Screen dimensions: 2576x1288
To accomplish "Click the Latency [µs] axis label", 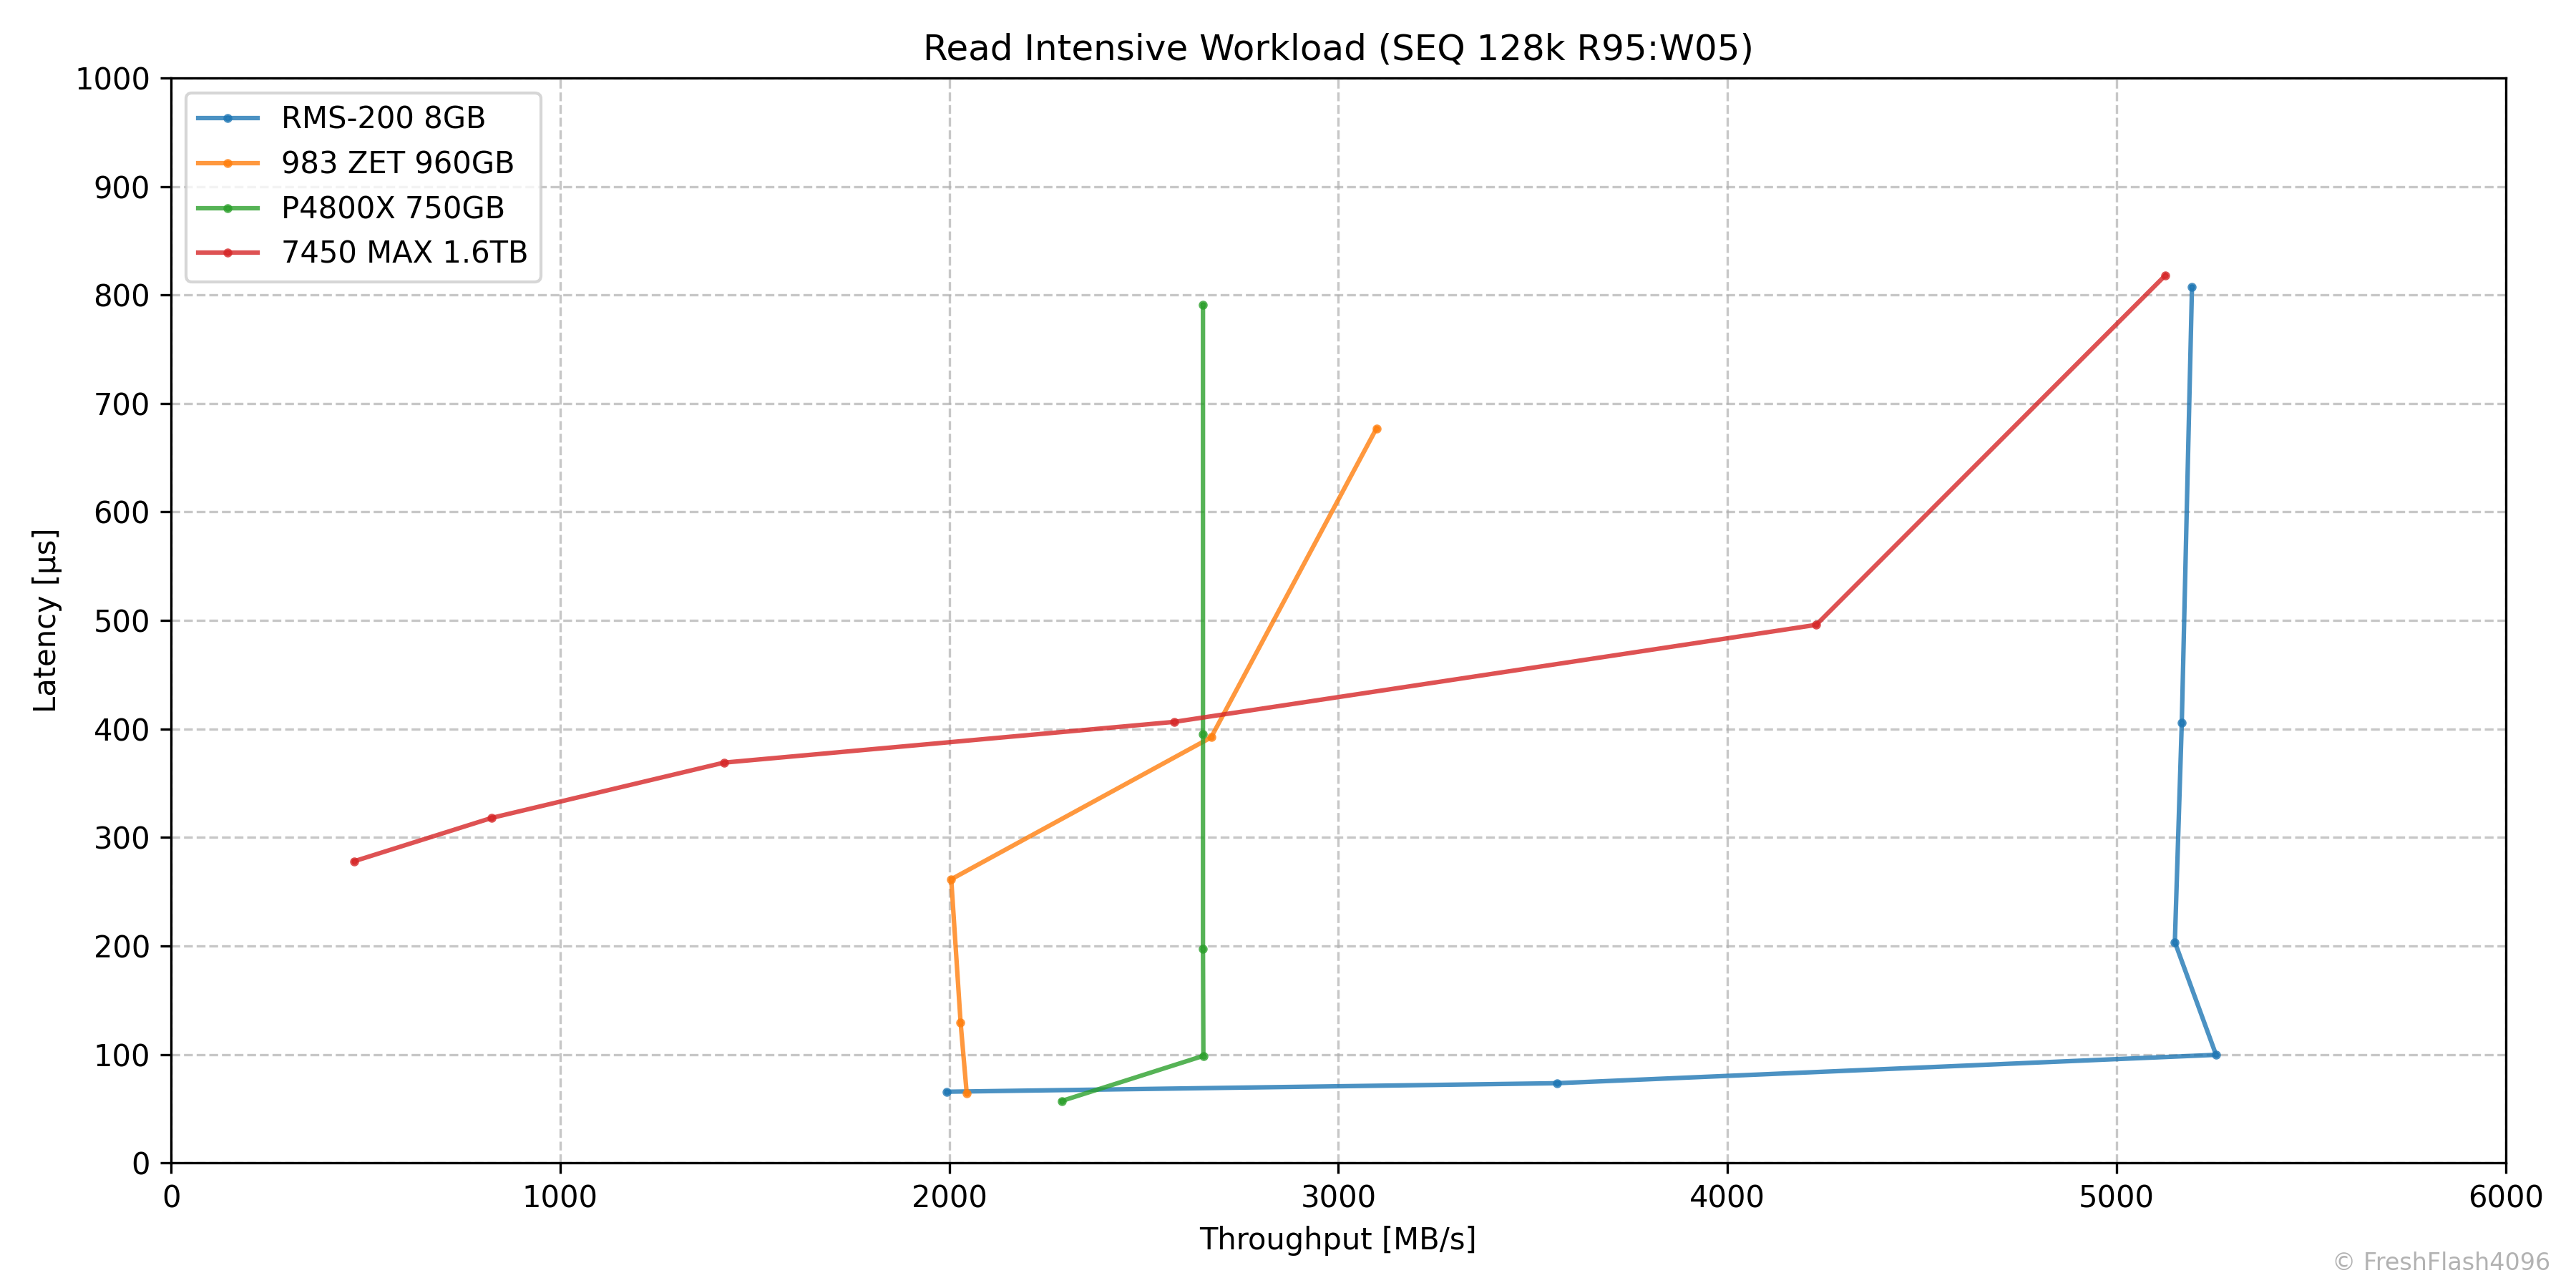I will coord(46,620).
